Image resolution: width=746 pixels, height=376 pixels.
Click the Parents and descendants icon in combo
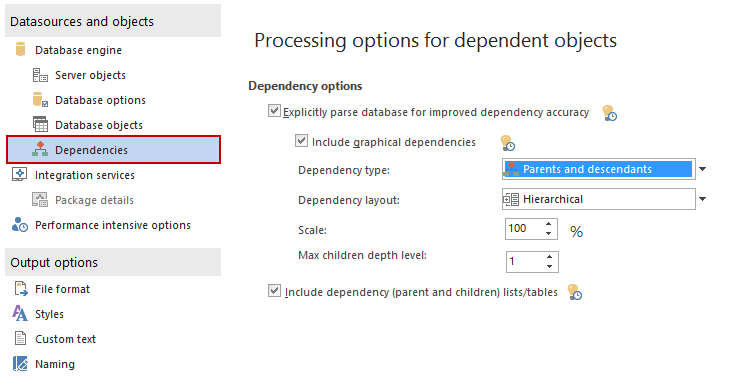point(511,169)
